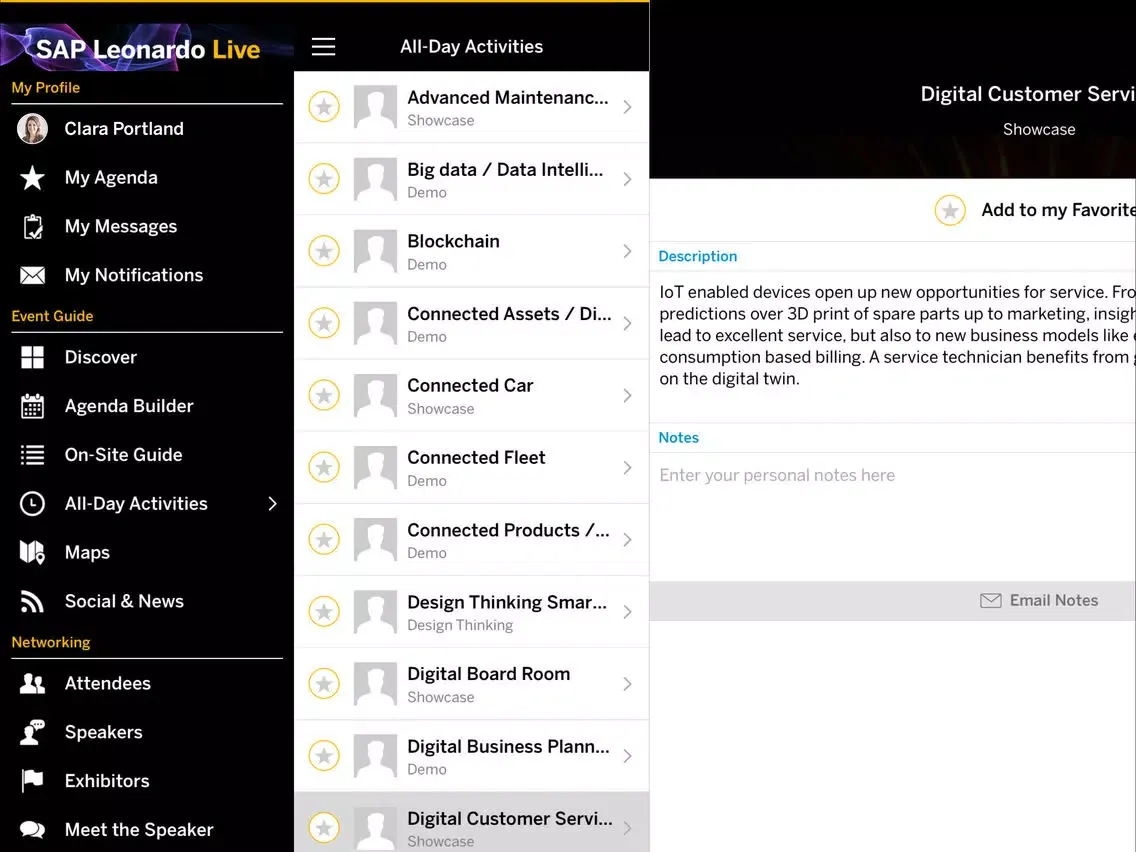Click the personal notes input field
Viewport: 1136px width, 852px height.
tap(893, 517)
